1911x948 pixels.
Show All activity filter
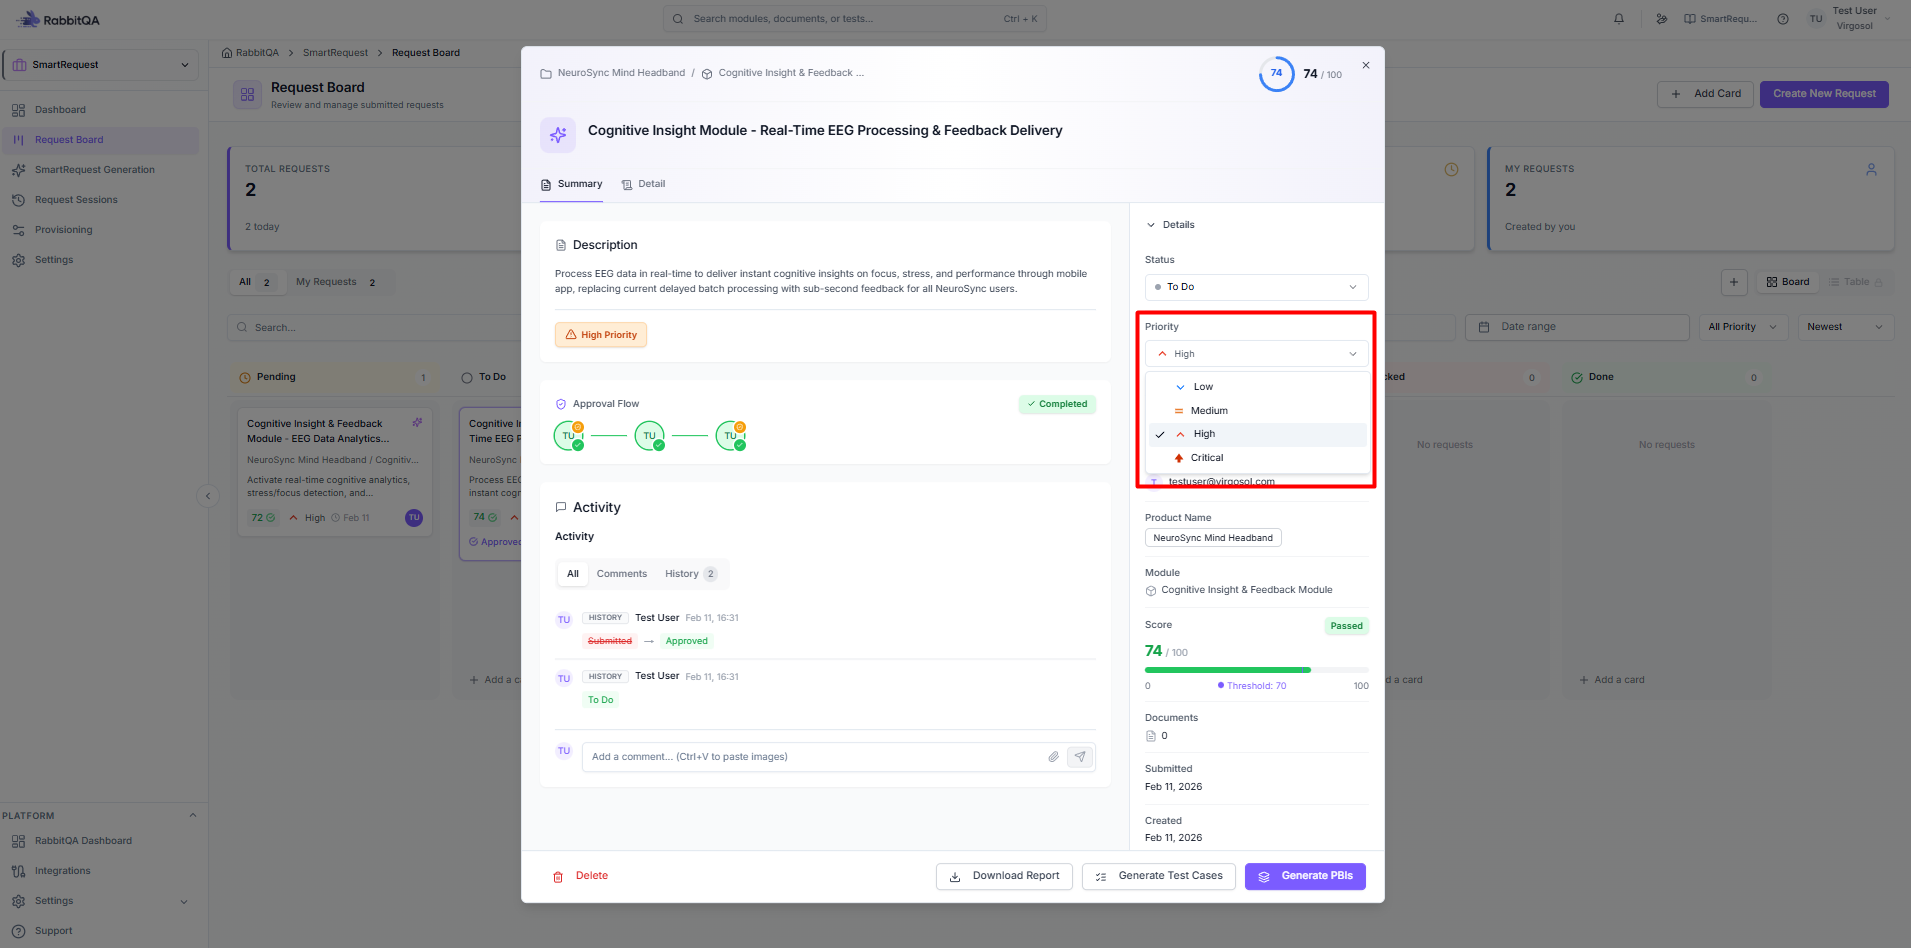[x=573, y=574]
